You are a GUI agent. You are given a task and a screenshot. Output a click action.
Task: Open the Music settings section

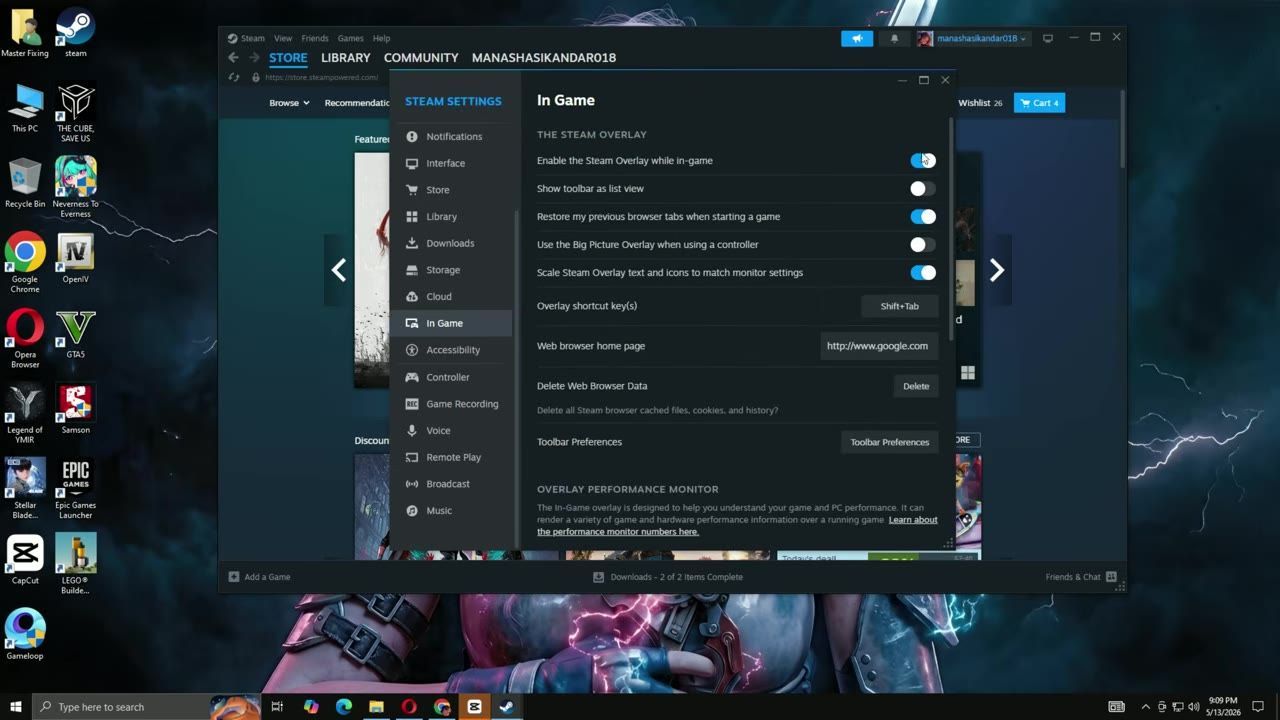coord(439,510)
